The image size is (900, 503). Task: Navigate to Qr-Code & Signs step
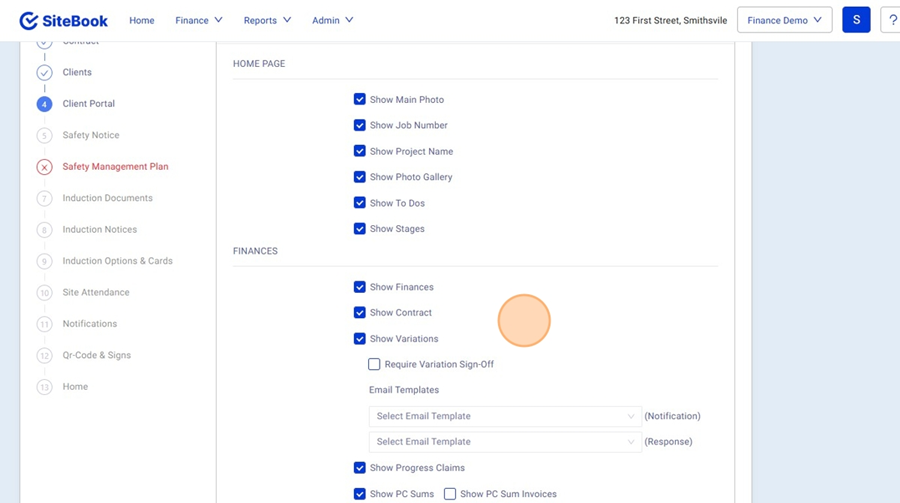click(96, 356)
